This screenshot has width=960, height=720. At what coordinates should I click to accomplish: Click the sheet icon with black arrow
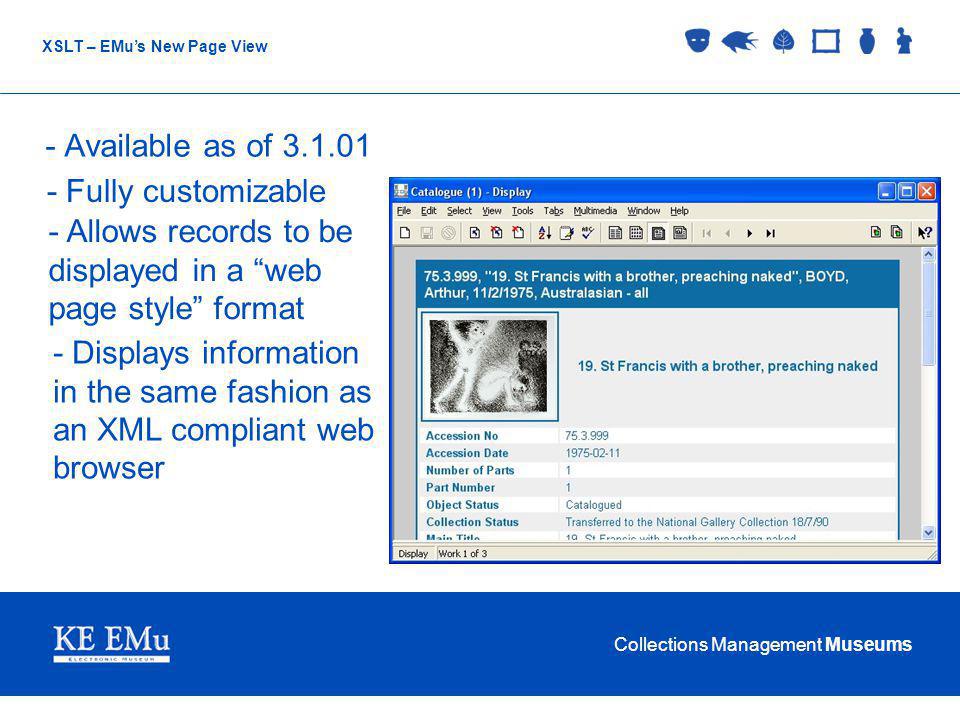474,233
